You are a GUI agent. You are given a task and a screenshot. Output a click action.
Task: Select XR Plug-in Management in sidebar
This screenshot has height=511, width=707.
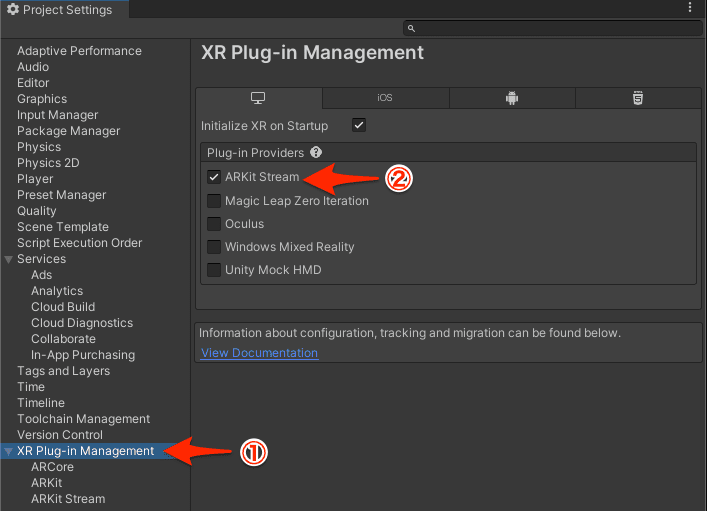[85, 451]
